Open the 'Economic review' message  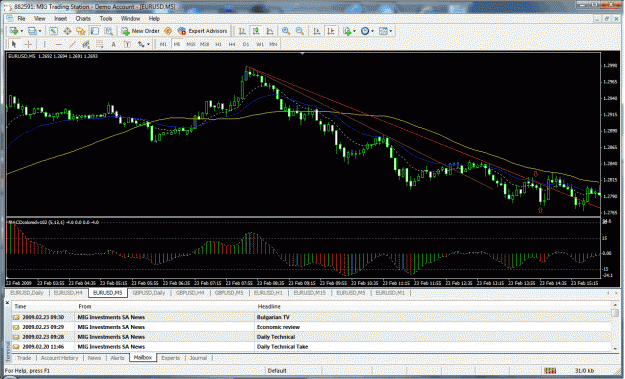pyautogui.click(x=311, y=327)
